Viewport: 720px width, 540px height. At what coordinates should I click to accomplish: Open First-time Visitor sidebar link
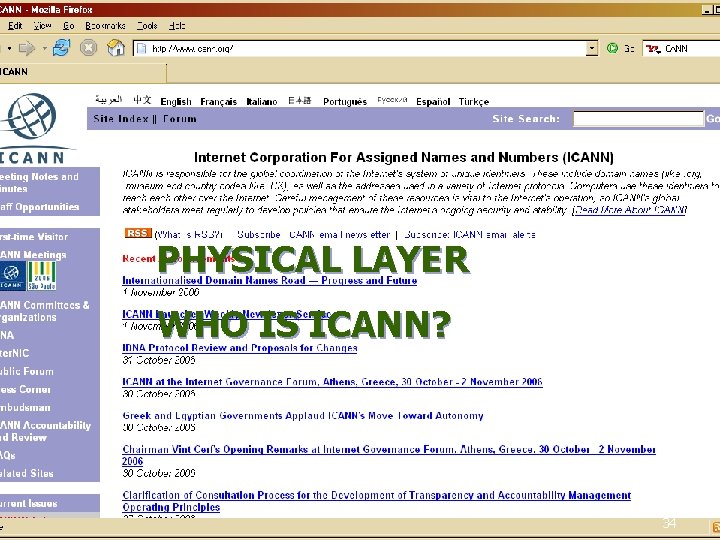pyautogui.click(x=34, y=236)
